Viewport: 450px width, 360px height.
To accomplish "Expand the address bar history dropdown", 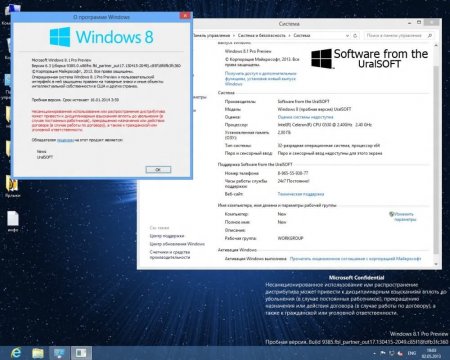I will coord(347,36).
